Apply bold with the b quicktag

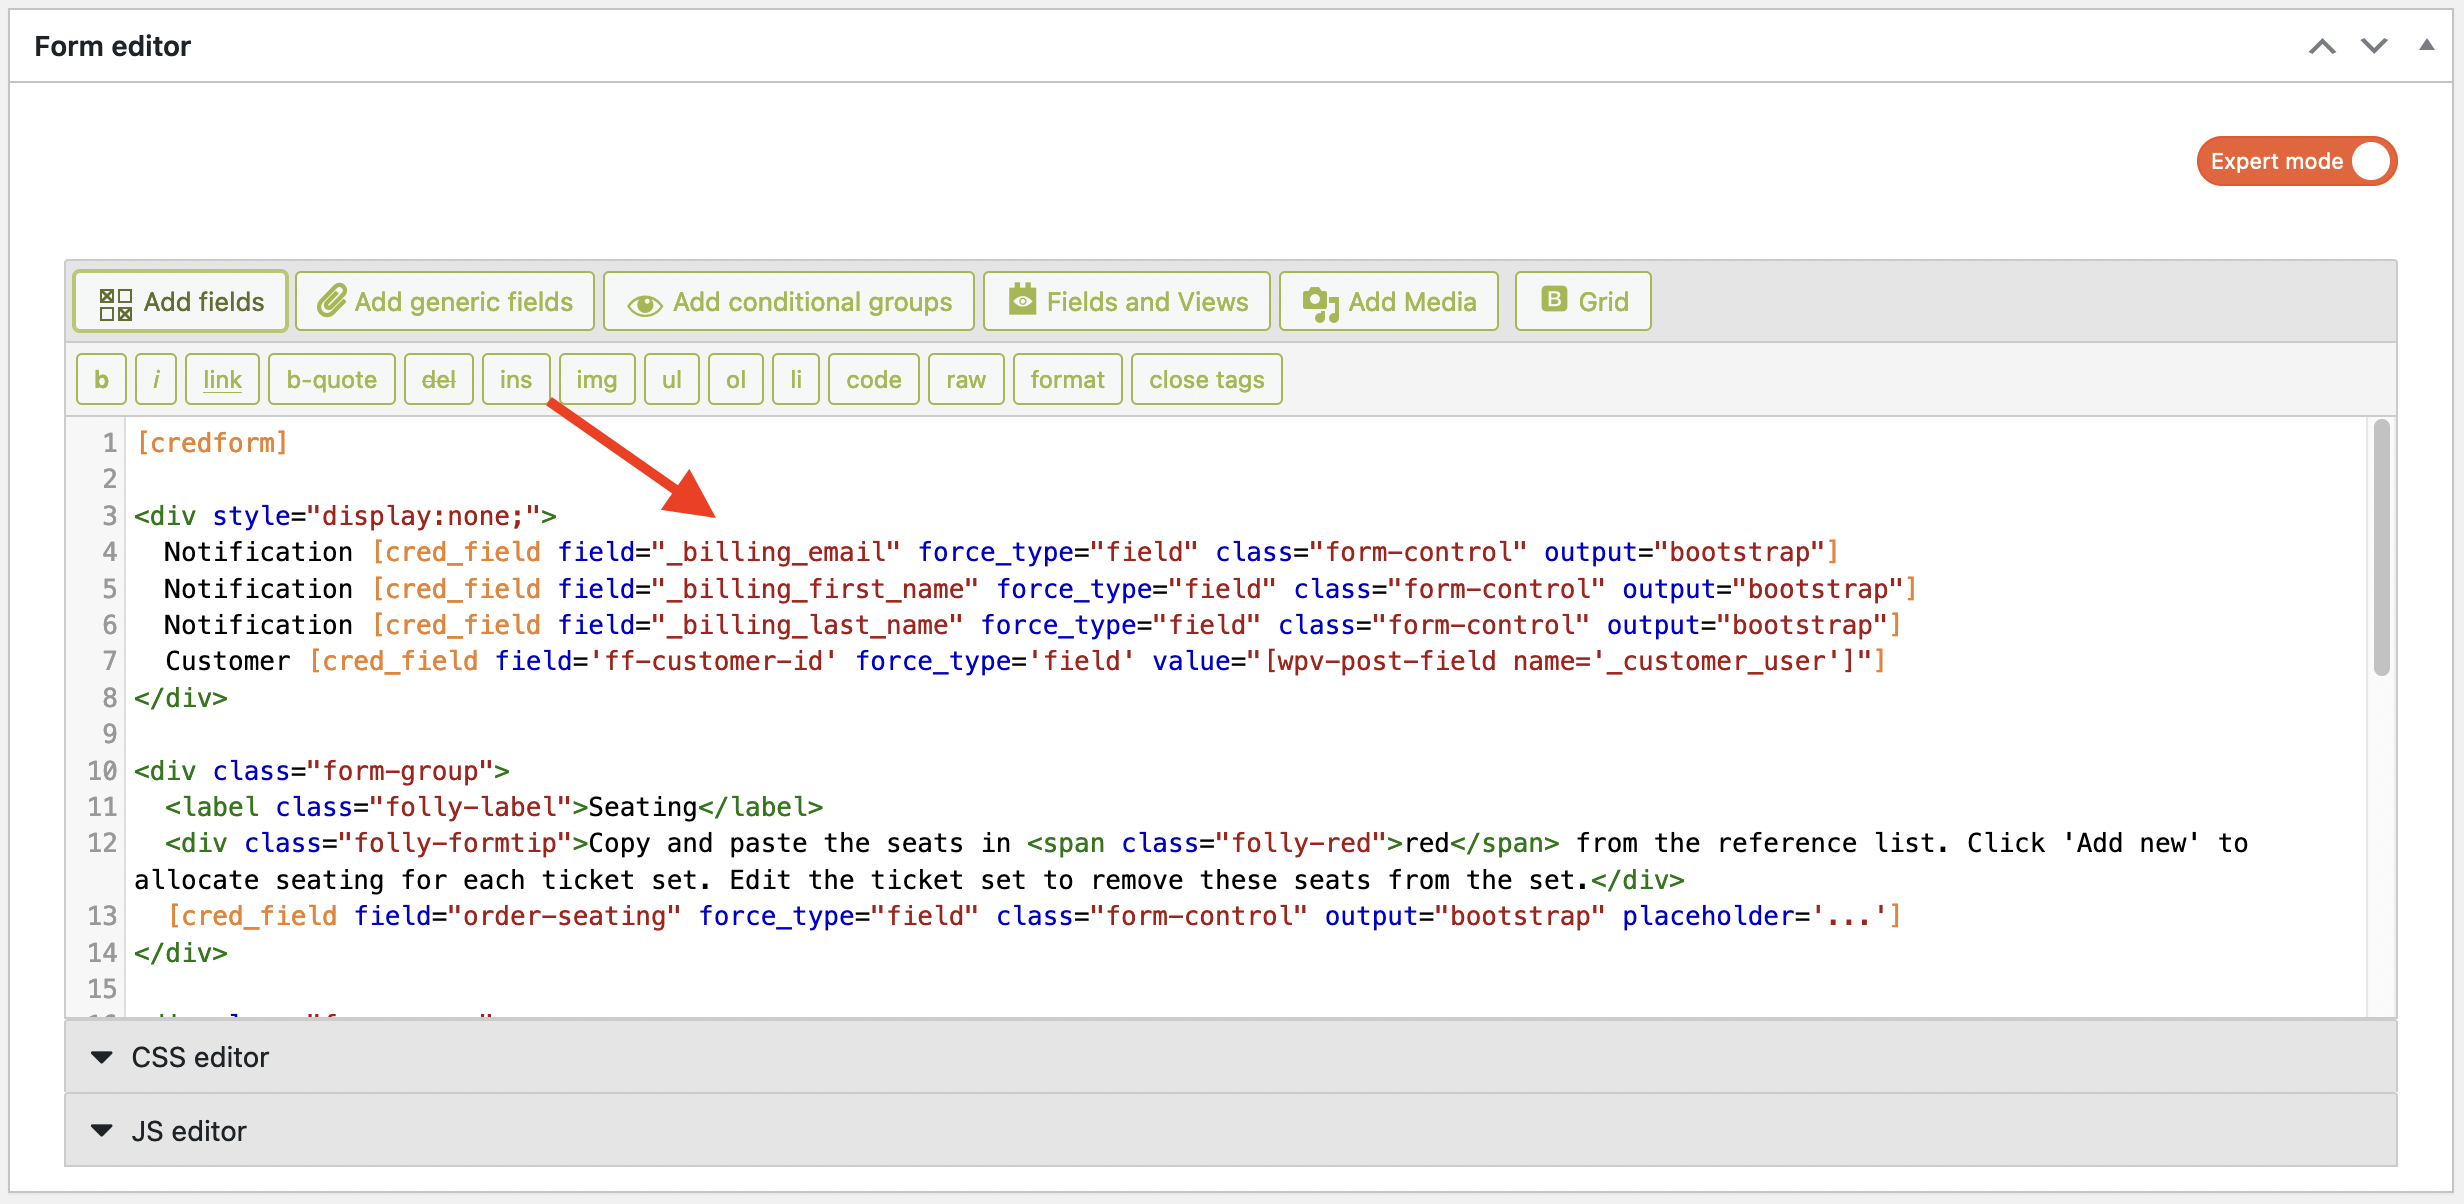[101, 379]
